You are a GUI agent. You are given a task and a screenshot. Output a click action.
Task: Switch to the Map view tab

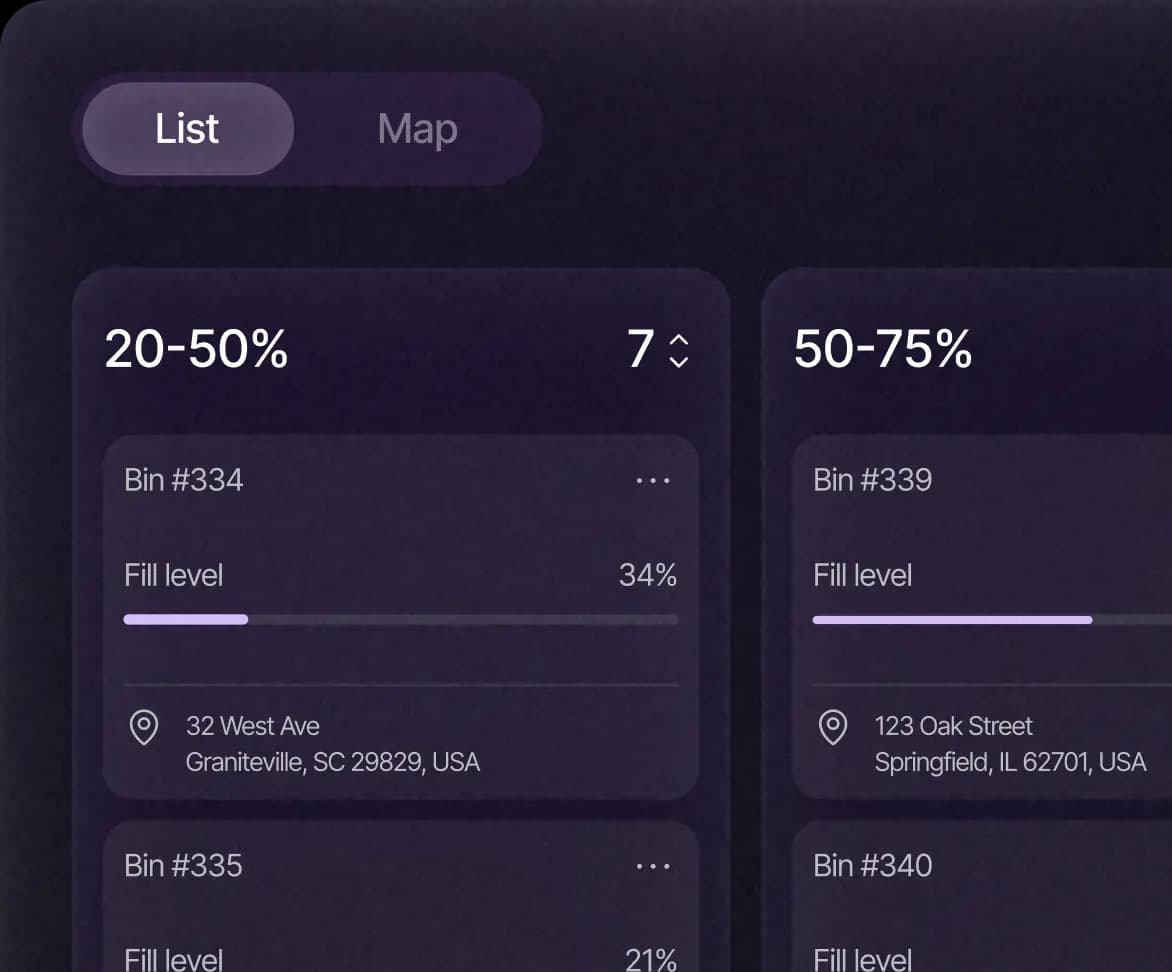tap(417, 129)
